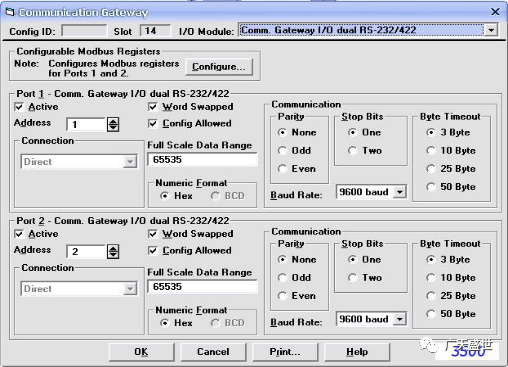Select 50 Byte timeout for Port 1
This screenshot has width=508, height=367.
coord(431,187)
